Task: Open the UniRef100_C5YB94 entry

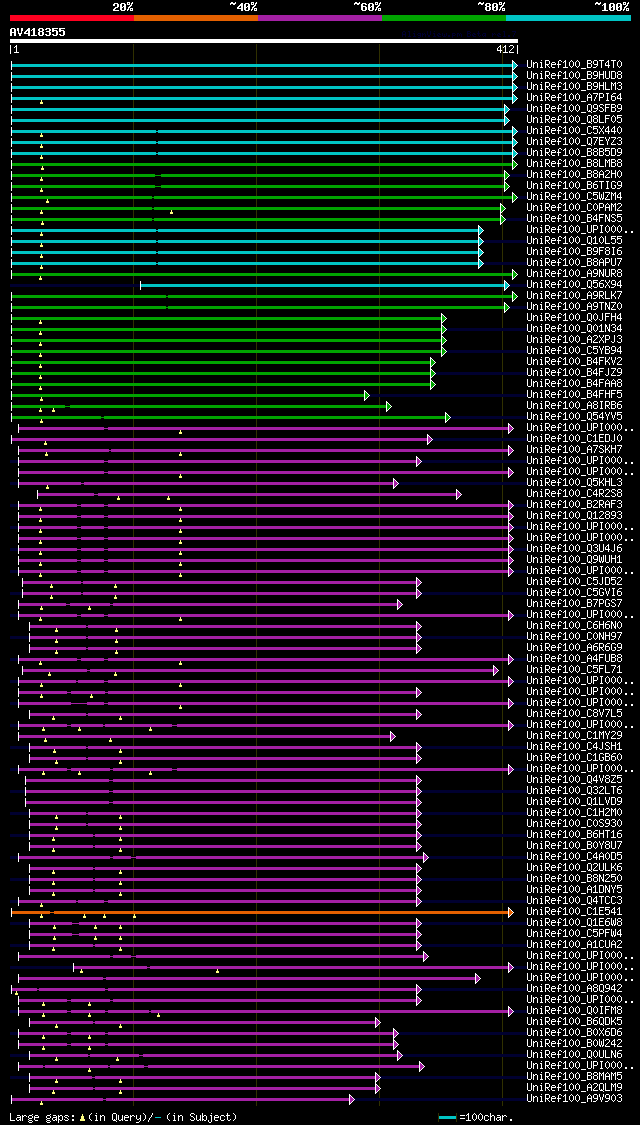Action: [574, 350]
